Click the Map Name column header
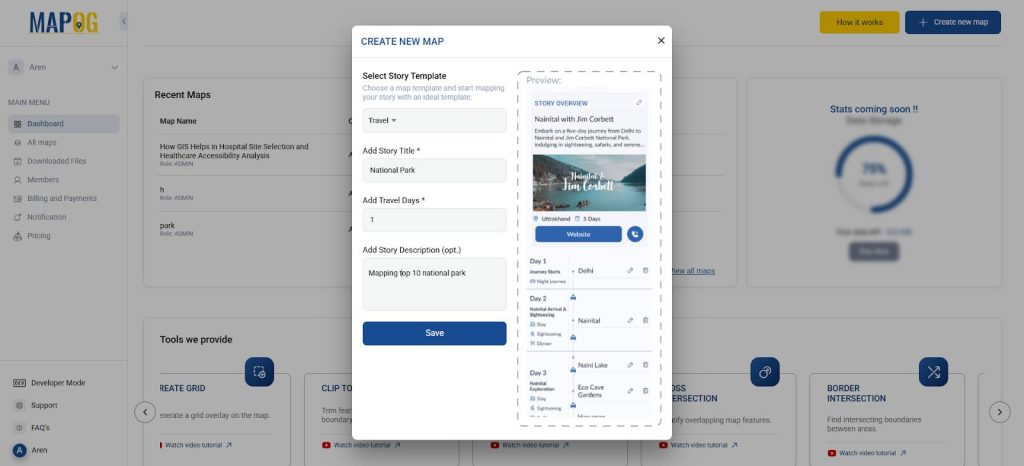This screenshot has width=1024, height=466. [x=178, y=121]
